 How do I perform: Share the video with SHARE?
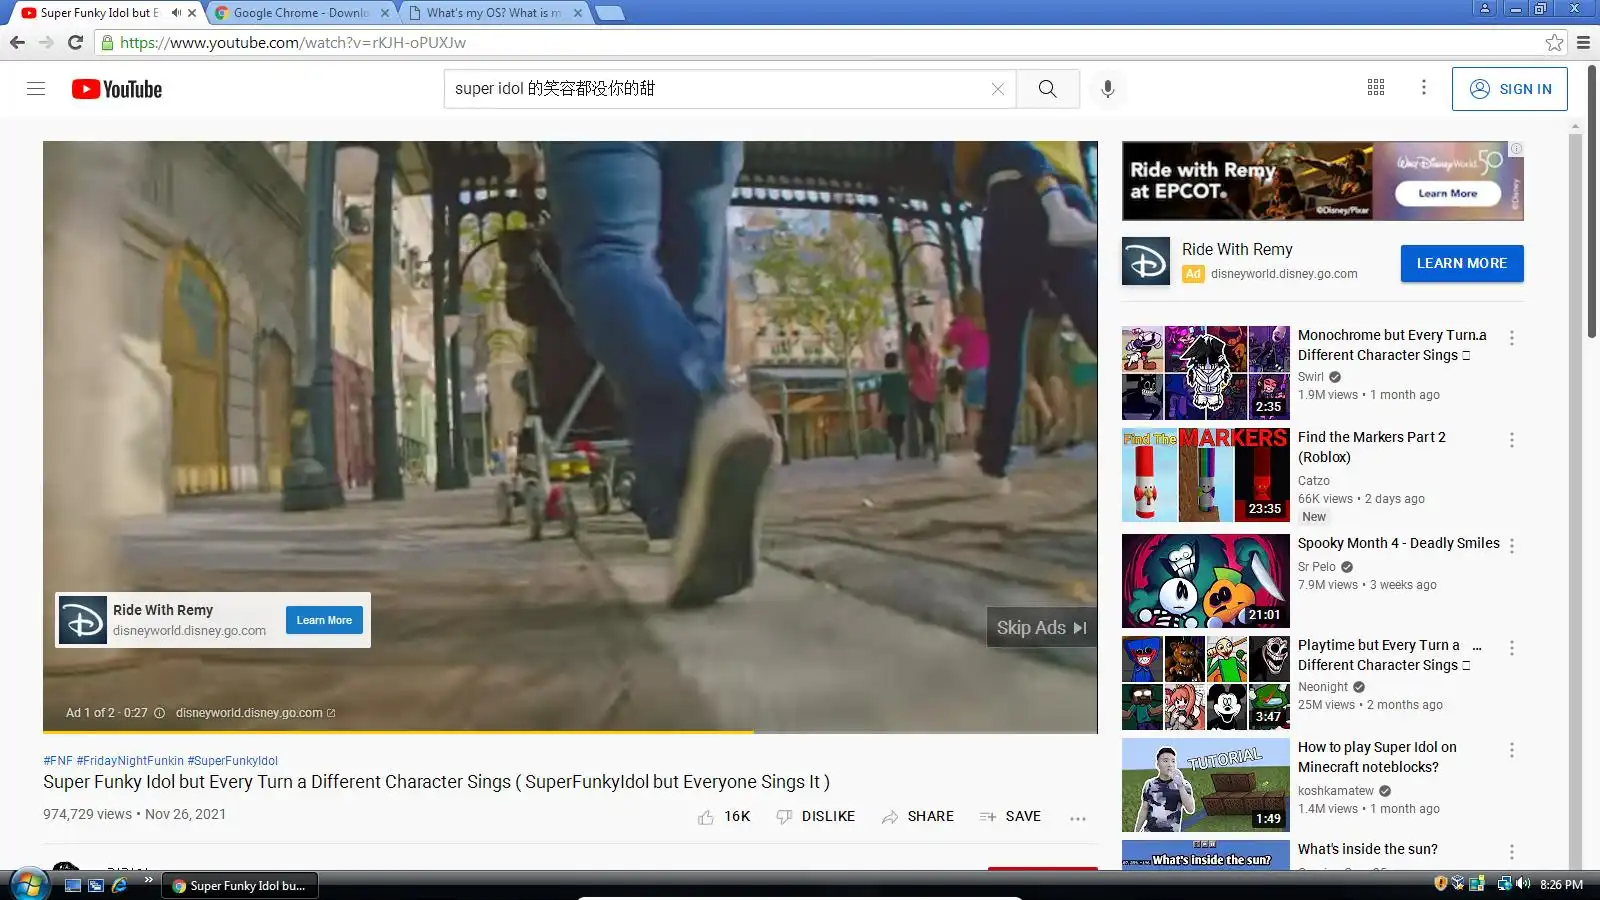[918, 816]
